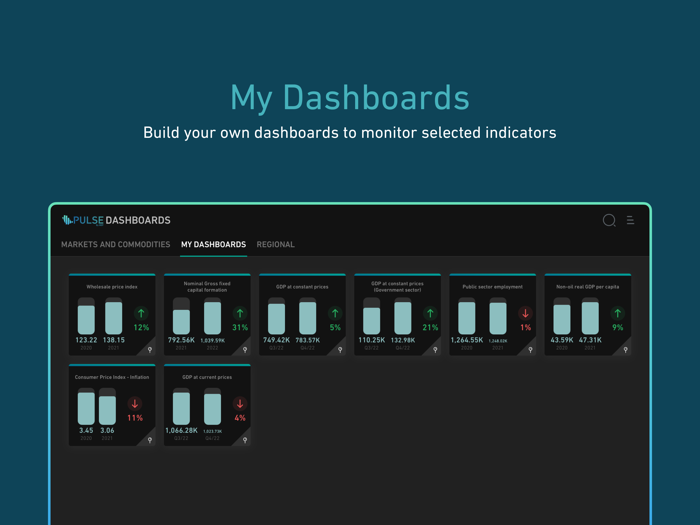Click the 47.31K value
The width and height of the screenshot is (700, 525).
(590, 340)
